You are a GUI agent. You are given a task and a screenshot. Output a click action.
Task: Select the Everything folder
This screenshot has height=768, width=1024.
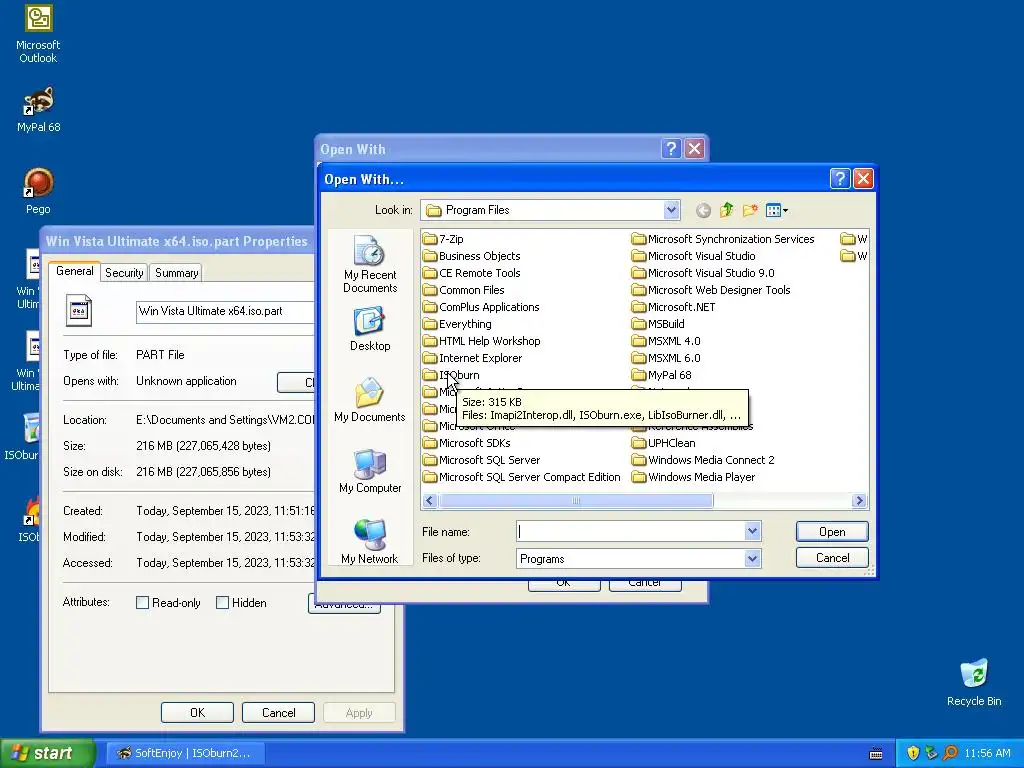coord(457,324)
